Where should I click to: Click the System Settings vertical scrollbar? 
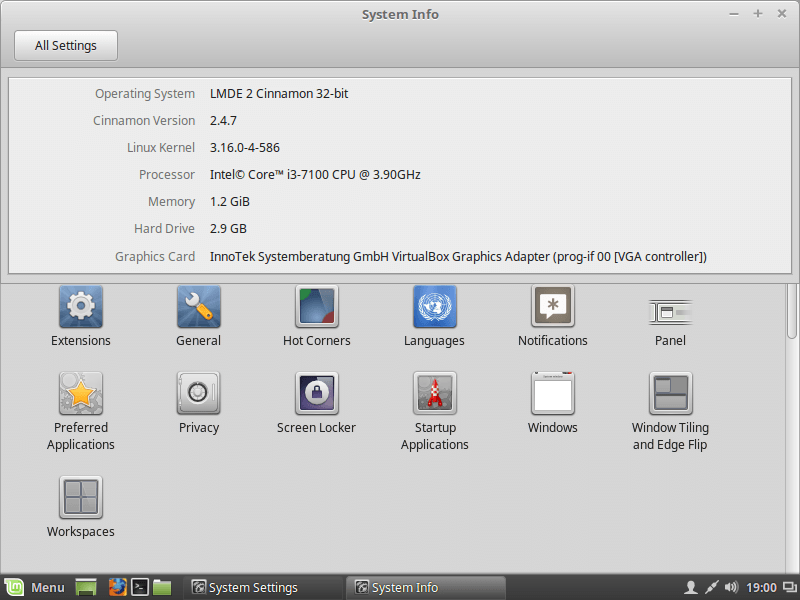pos(792,311)
